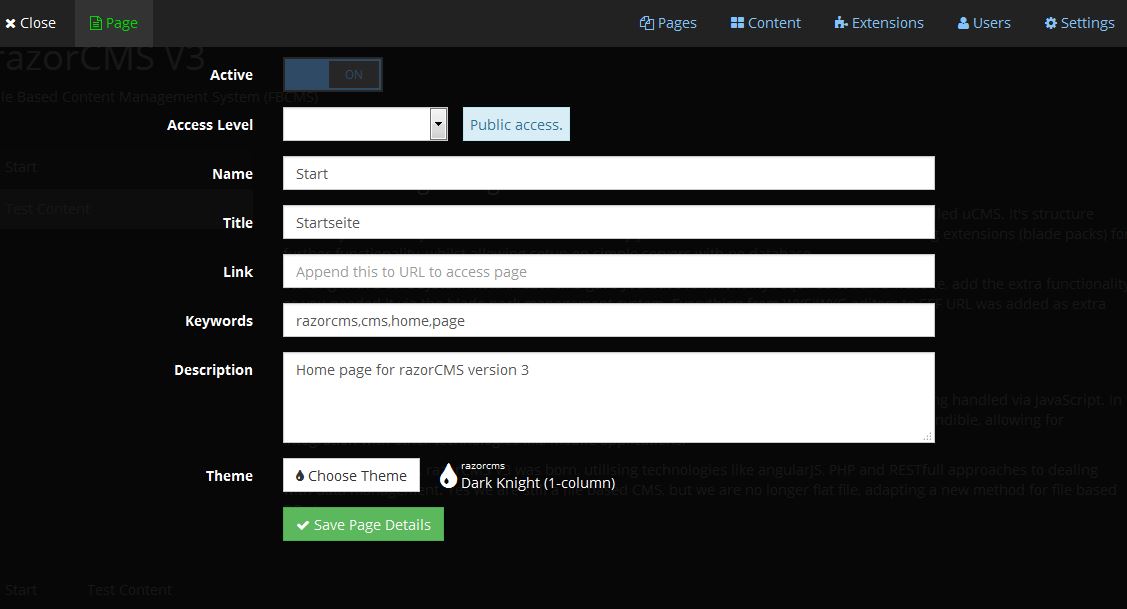This screenshot has height=609, width=1127.
Task: Click the Access Level dropdown arrow
Action: (438, 124)
